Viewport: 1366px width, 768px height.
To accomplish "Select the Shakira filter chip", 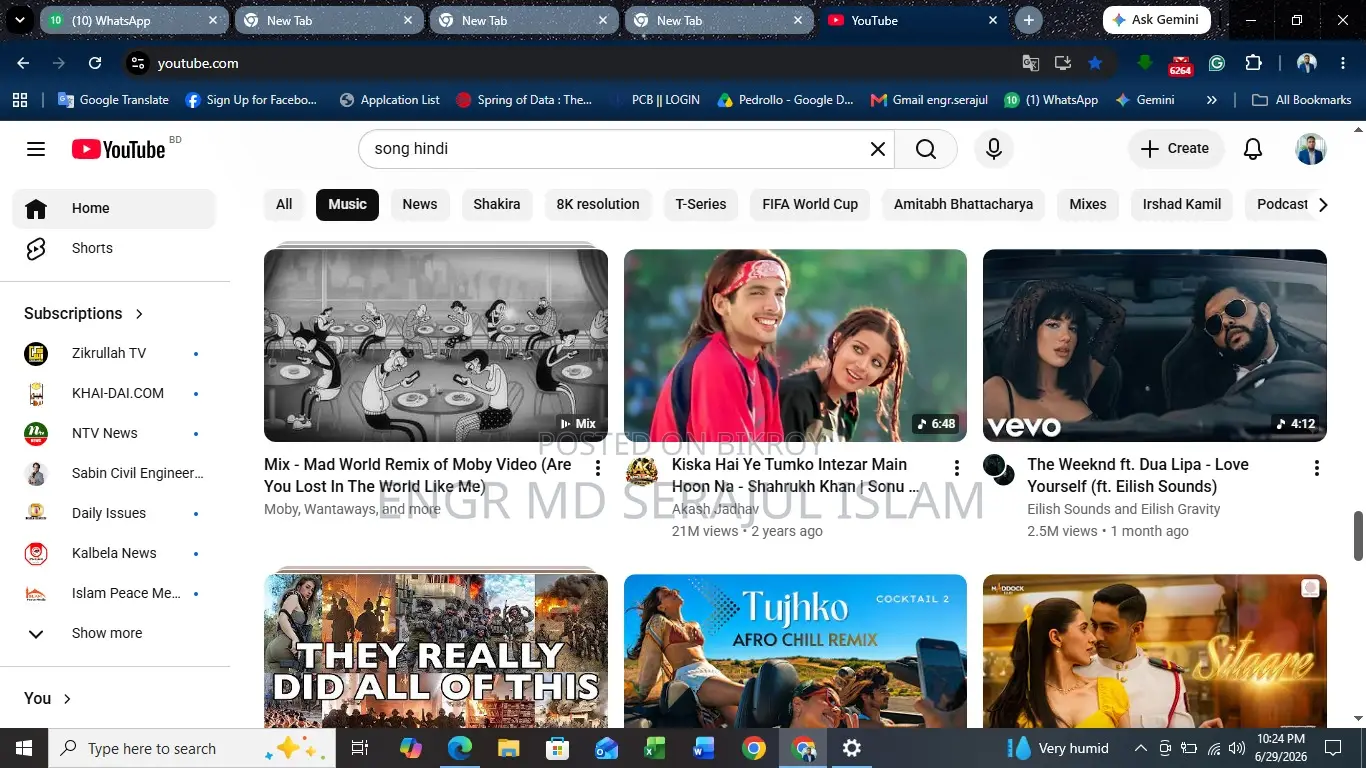I will click(x=497, y=204).
